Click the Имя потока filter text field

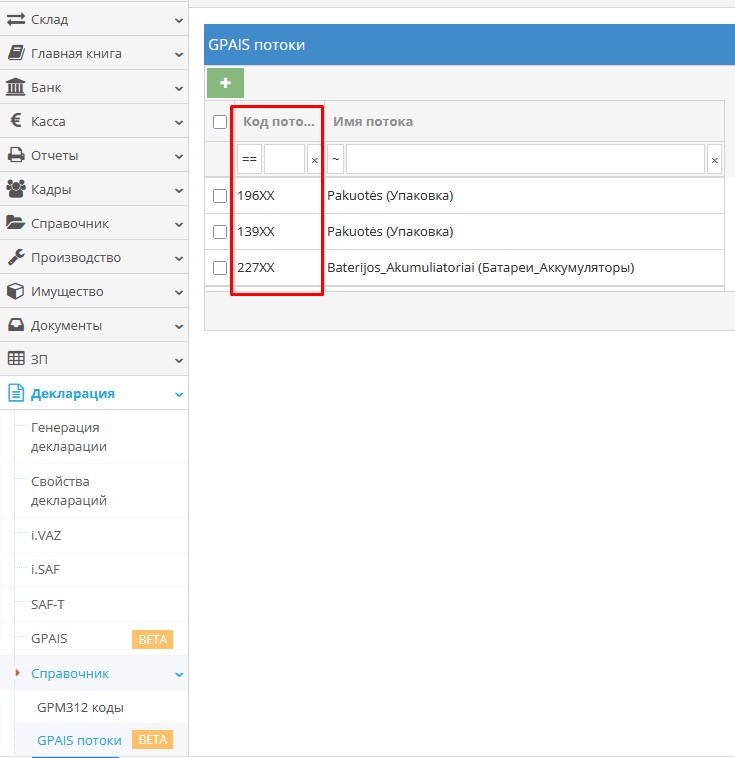coord(525,159)
